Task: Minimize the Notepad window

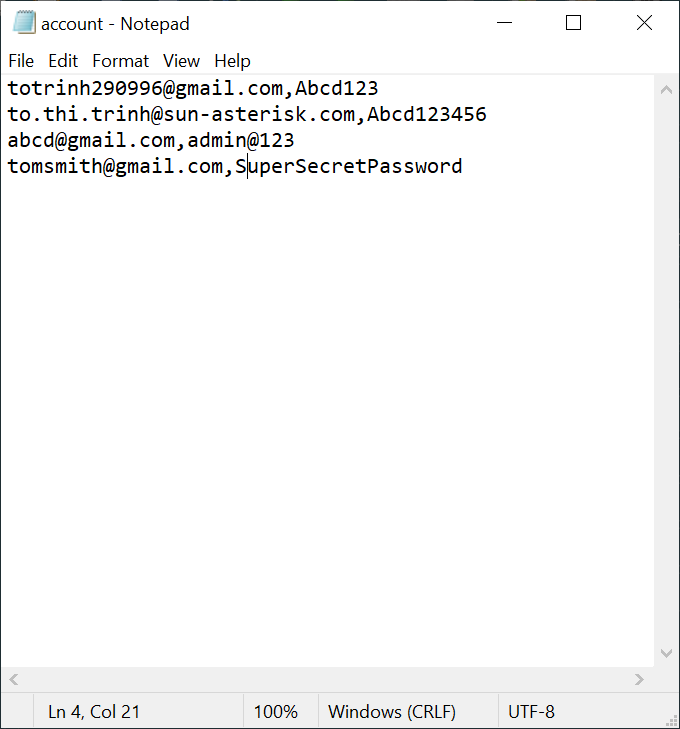Action: pos(502,23)
